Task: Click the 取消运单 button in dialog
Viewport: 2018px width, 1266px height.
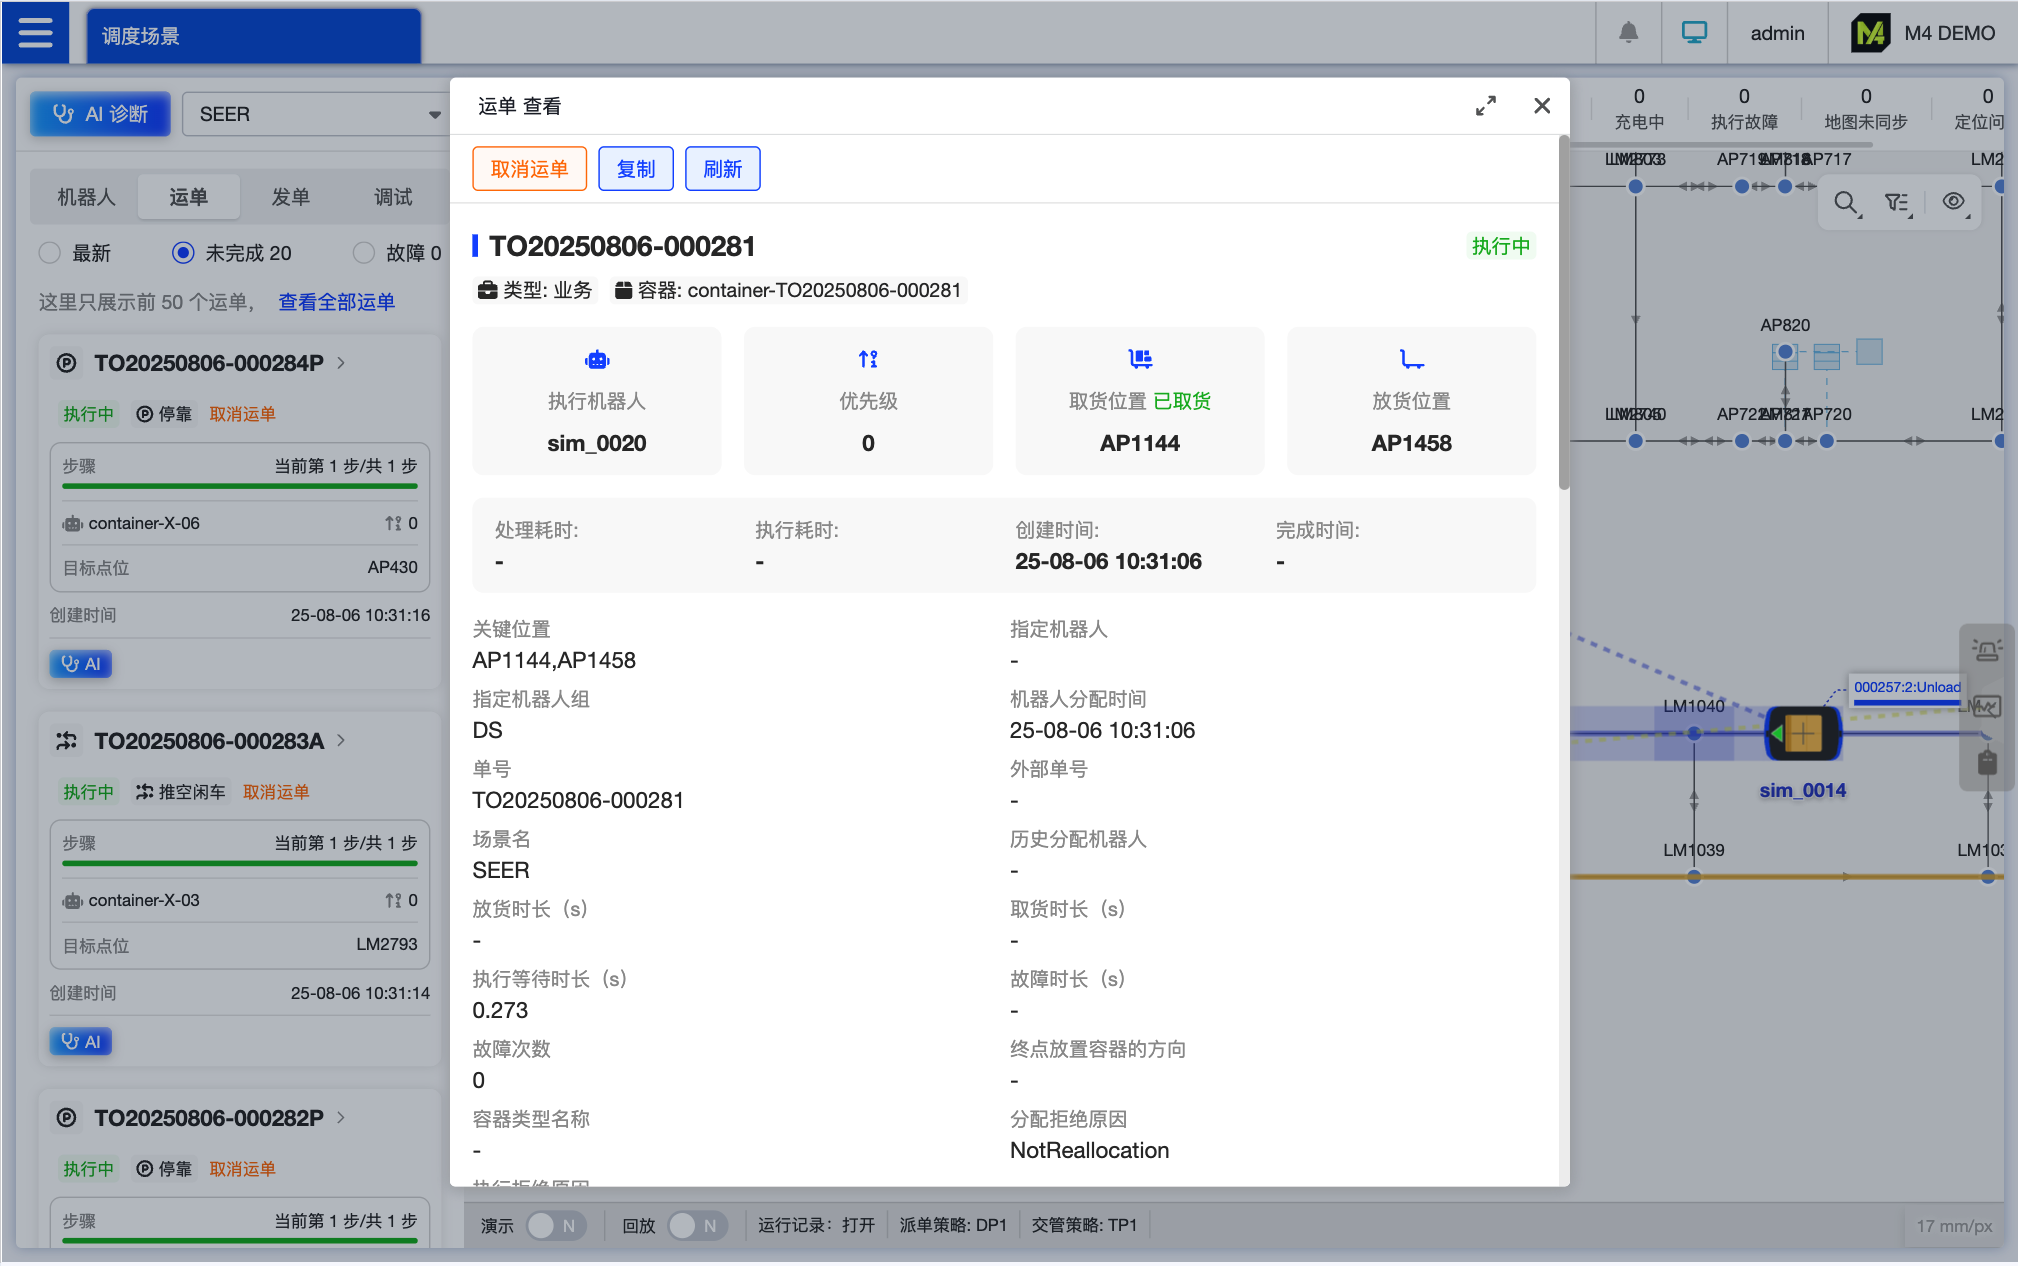Action: (529, 169)
